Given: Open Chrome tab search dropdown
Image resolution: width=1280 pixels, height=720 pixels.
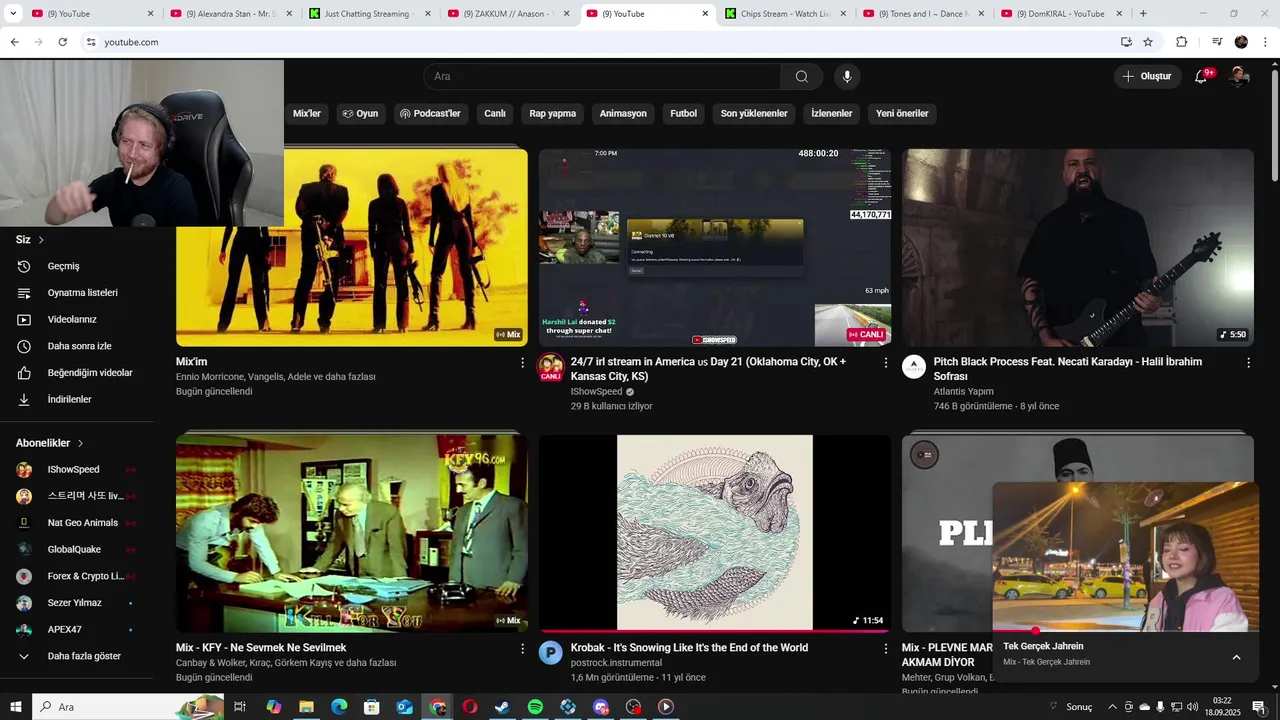Looking at the screenshot, I should click(x=13, y=13).
